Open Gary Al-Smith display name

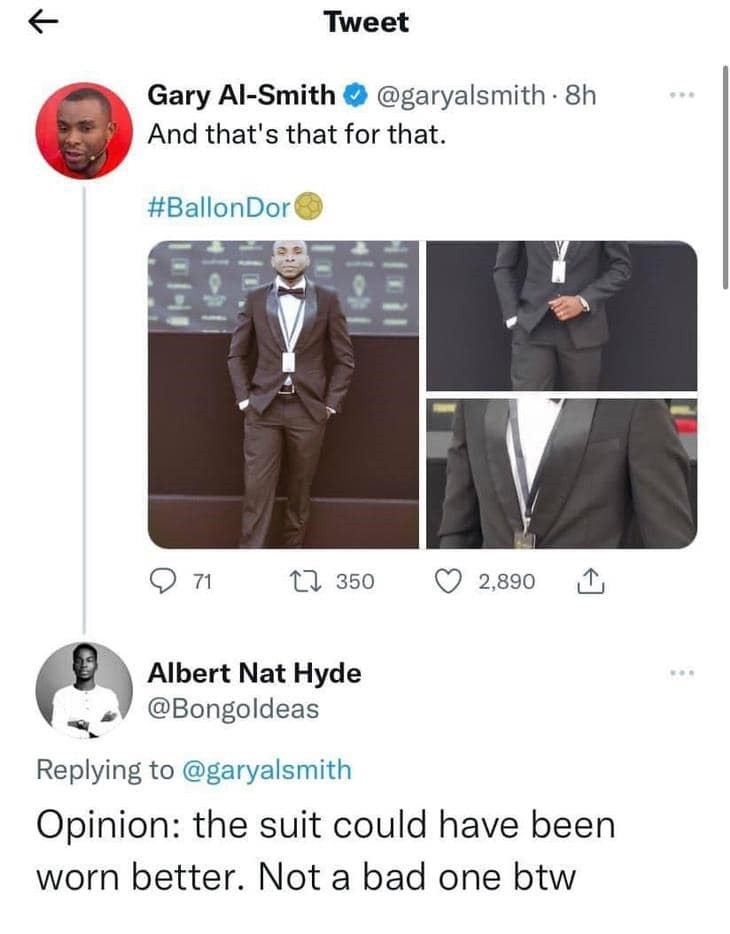pyautogui.click(x=241, y=95)
